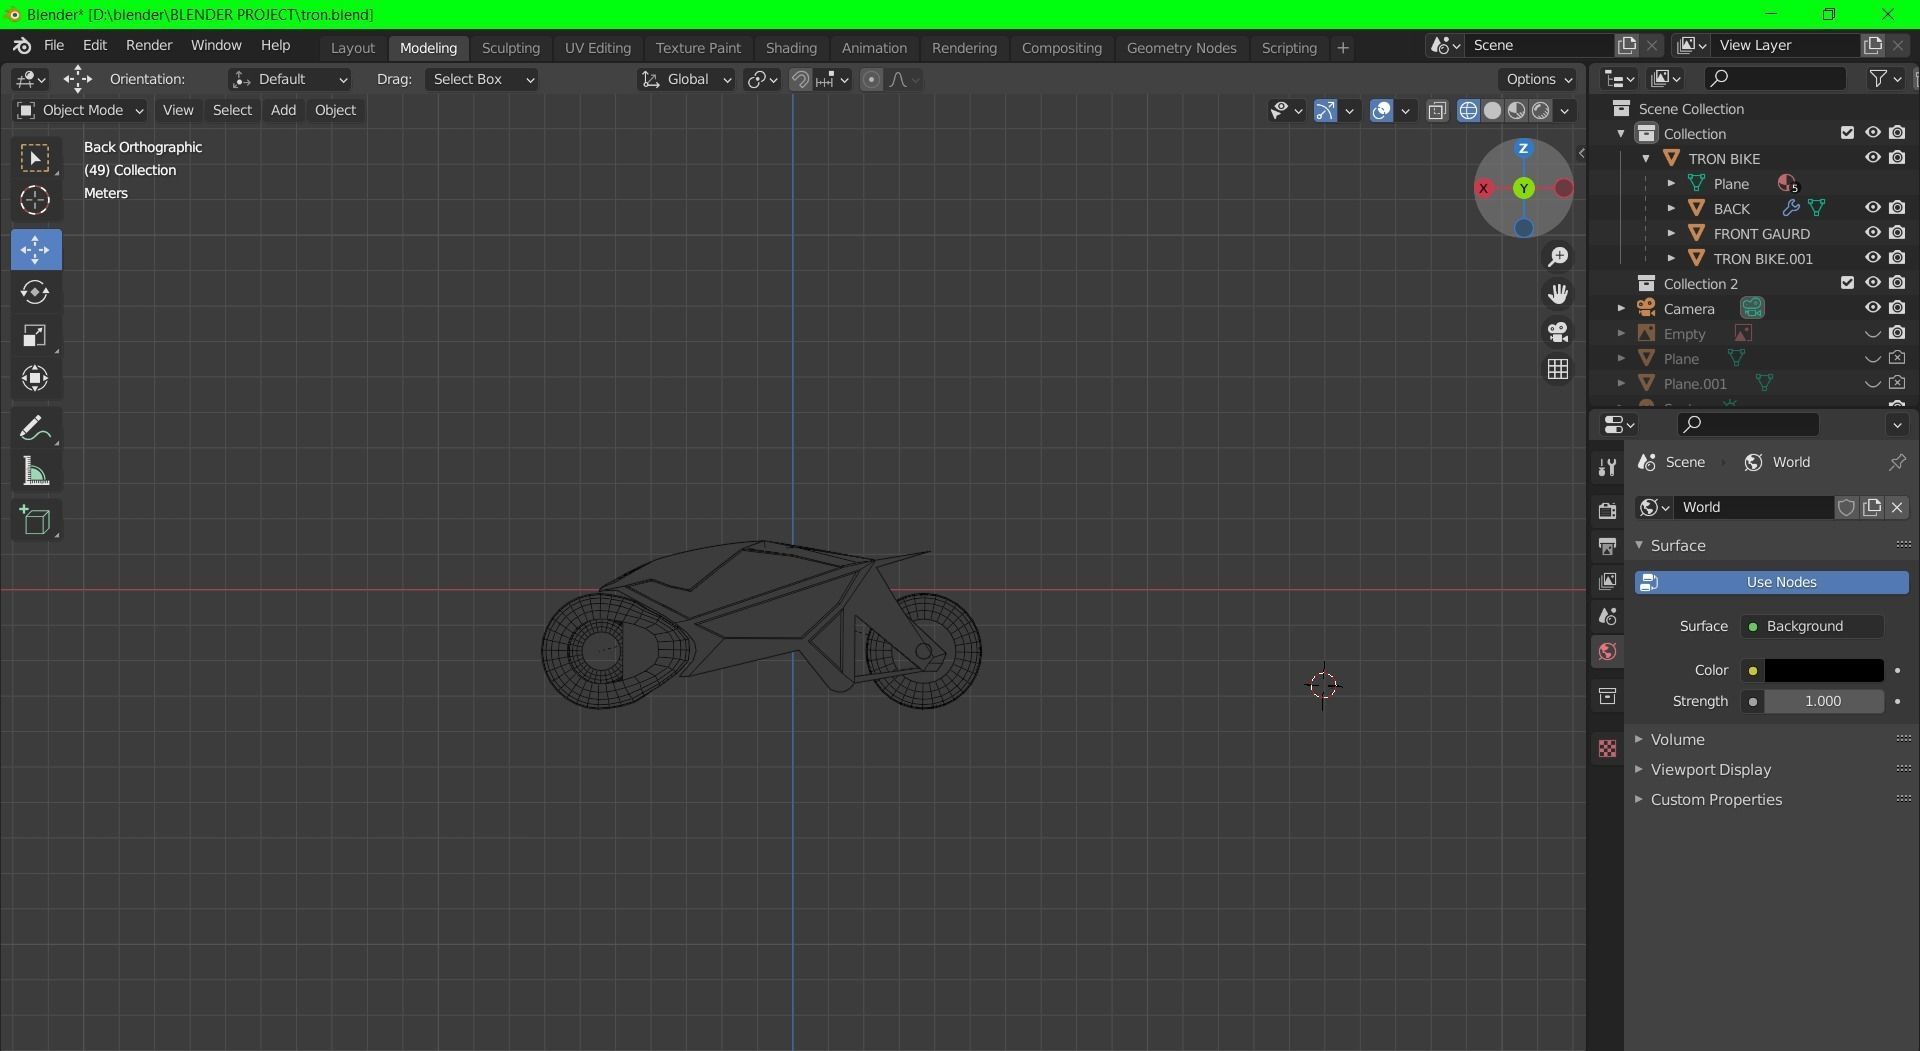Screen dimensions: 1920x1051
Task: Select the Select Box tool in toolbar
Action: (36, 158)
